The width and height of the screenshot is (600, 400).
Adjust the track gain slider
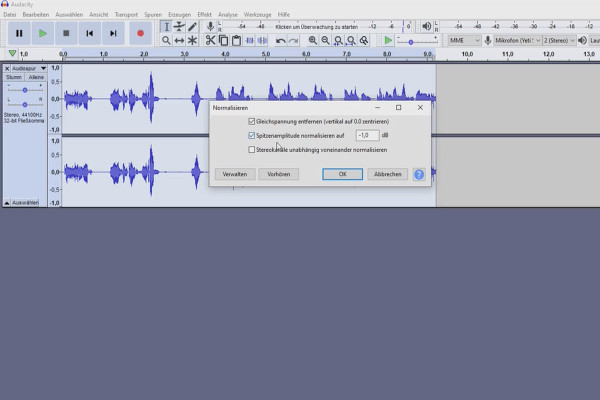[25, 90]
